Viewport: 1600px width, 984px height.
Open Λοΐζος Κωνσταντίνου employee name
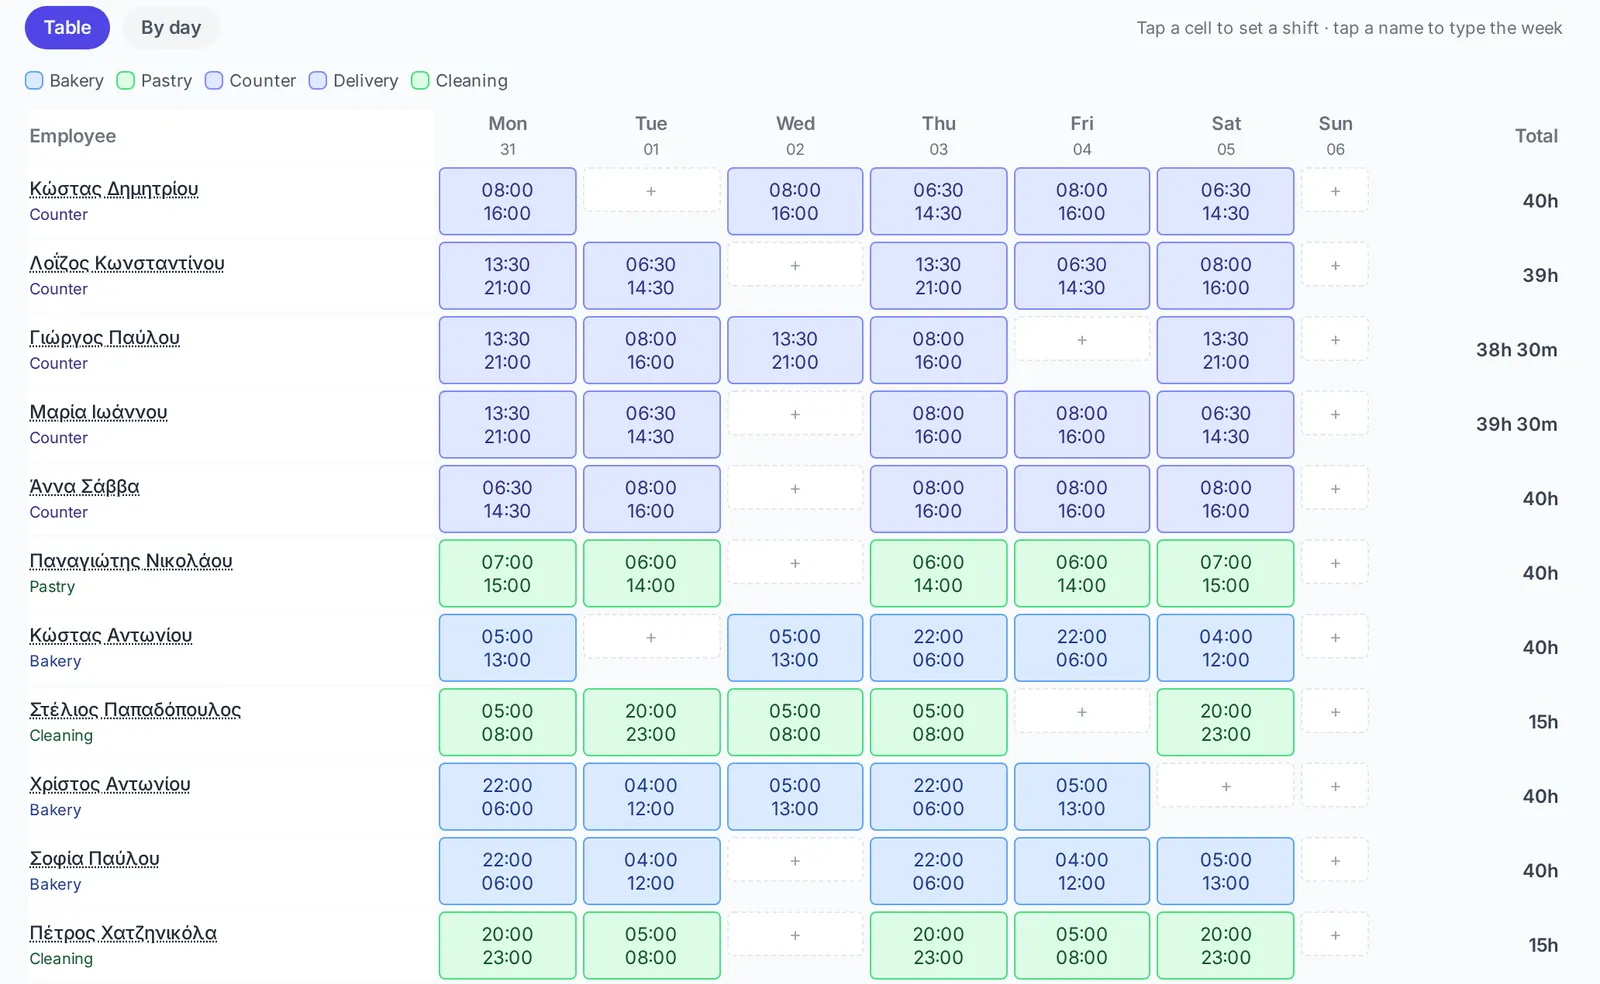[127, 263]
